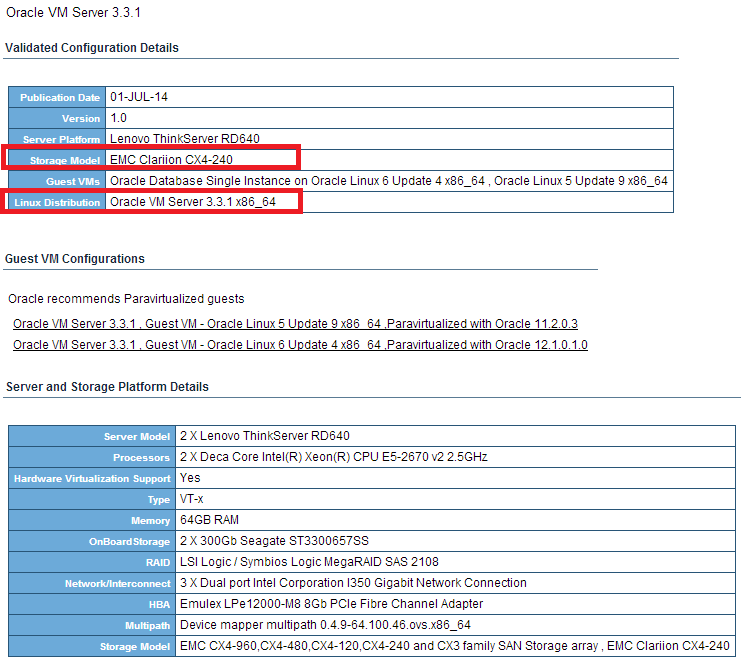Click the Memory value 64GB RAM
Viewport: 750px width, 657px height.
coord(209,520)
